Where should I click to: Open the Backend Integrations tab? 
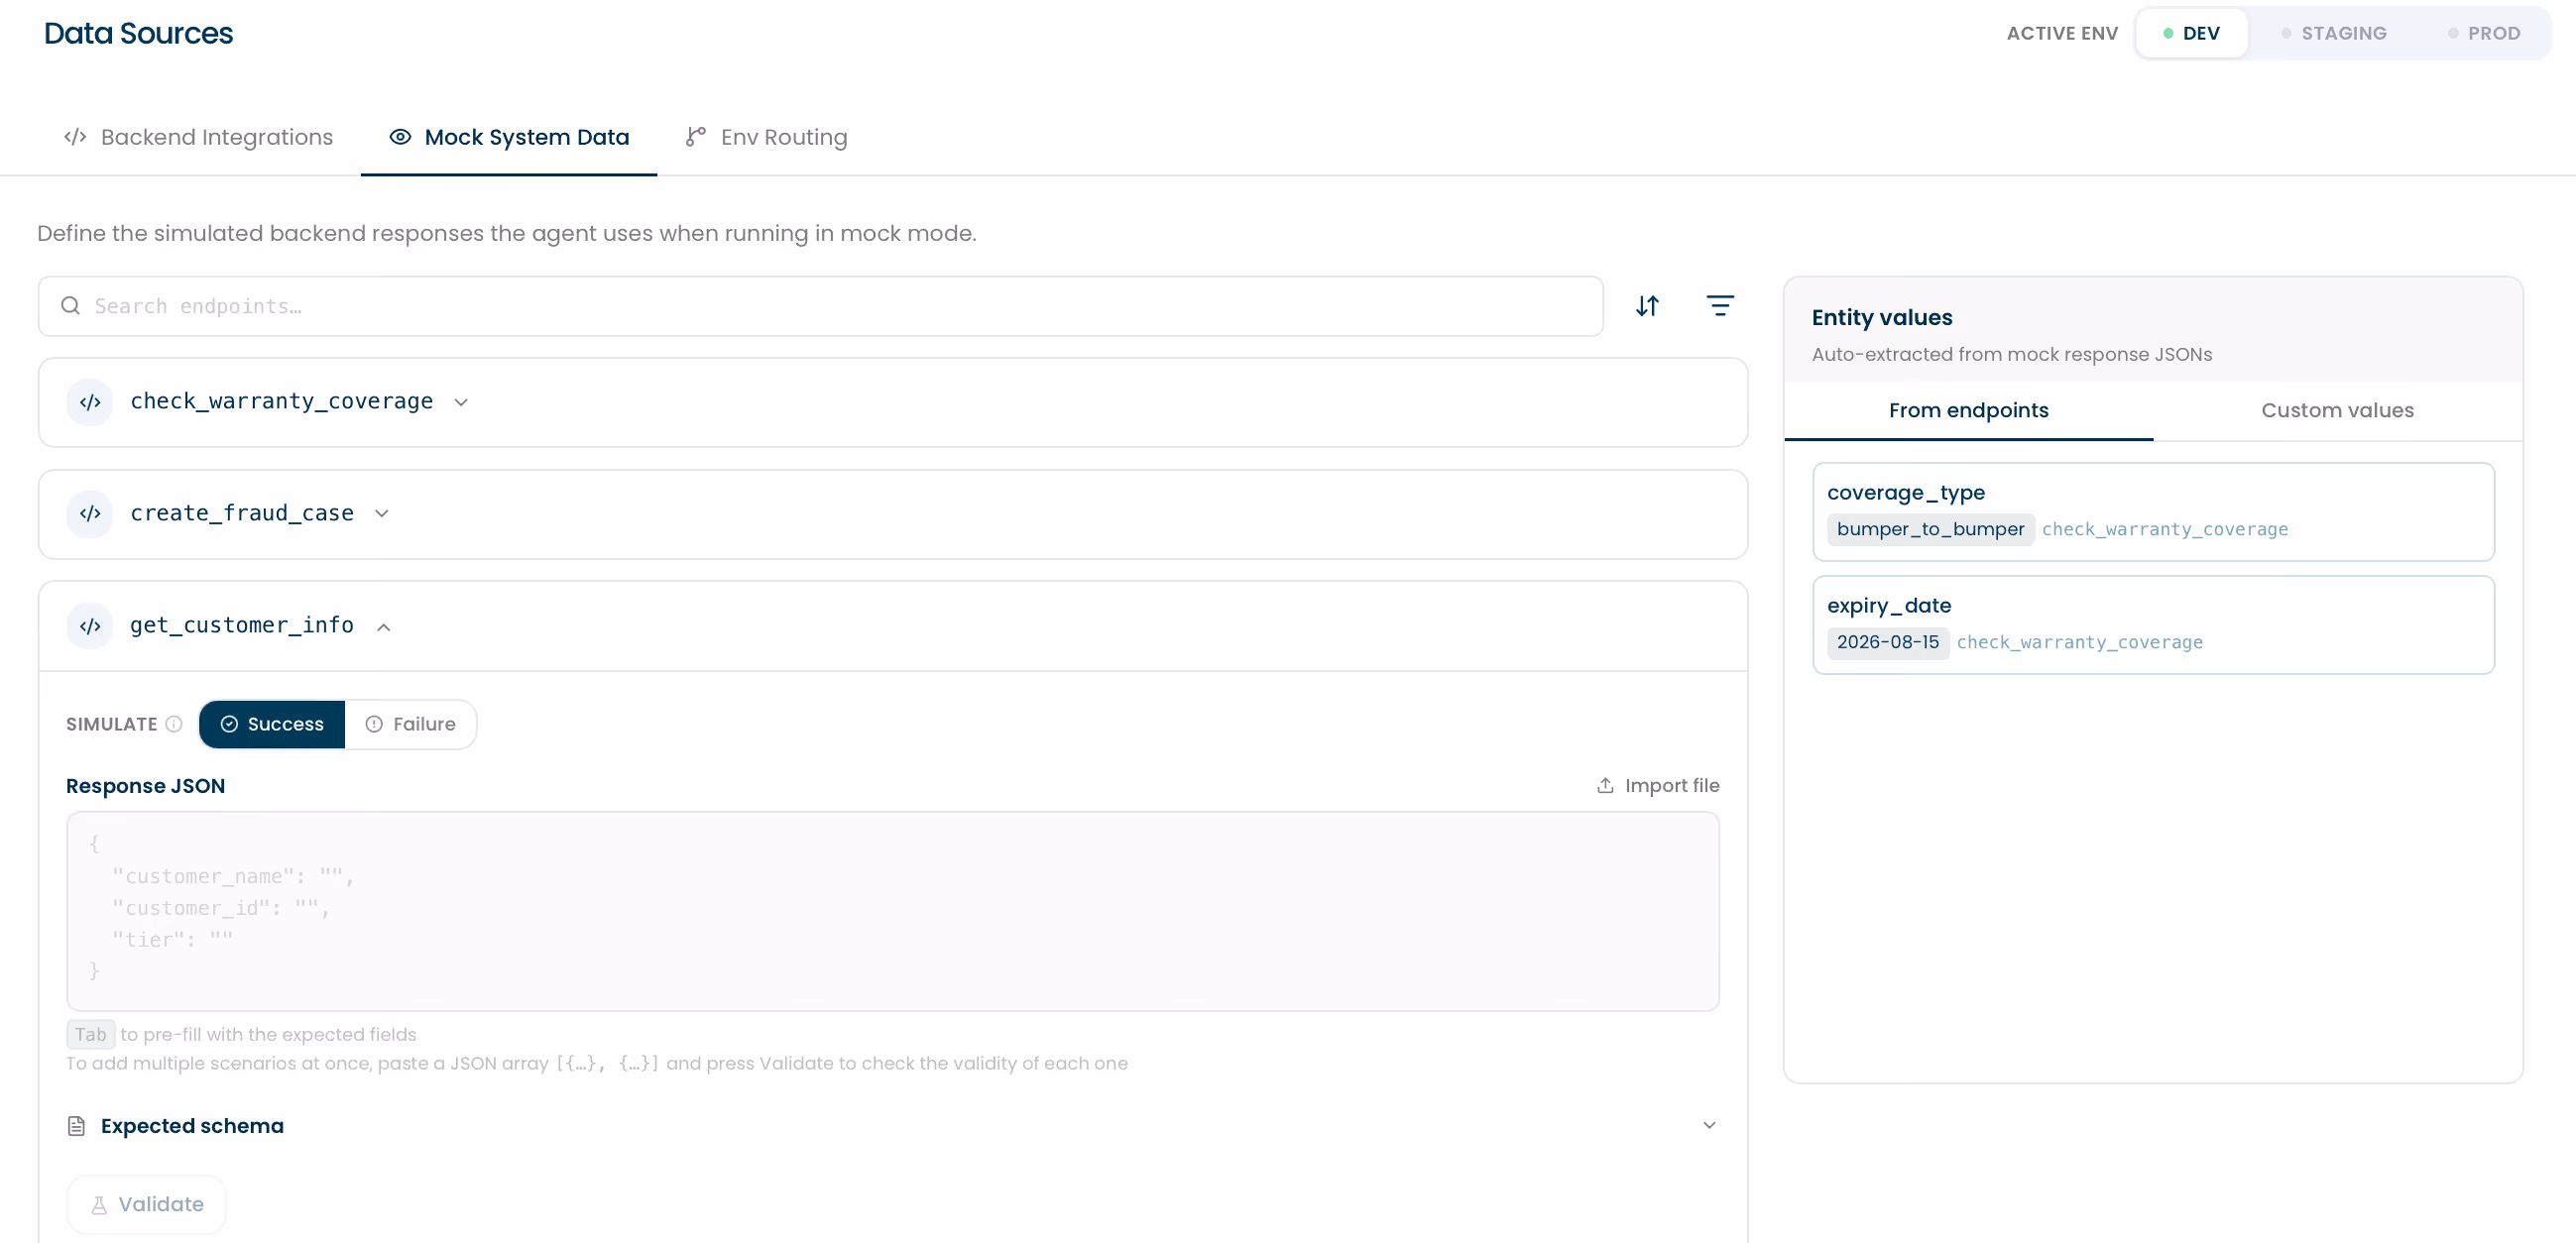tap(198, 137)
